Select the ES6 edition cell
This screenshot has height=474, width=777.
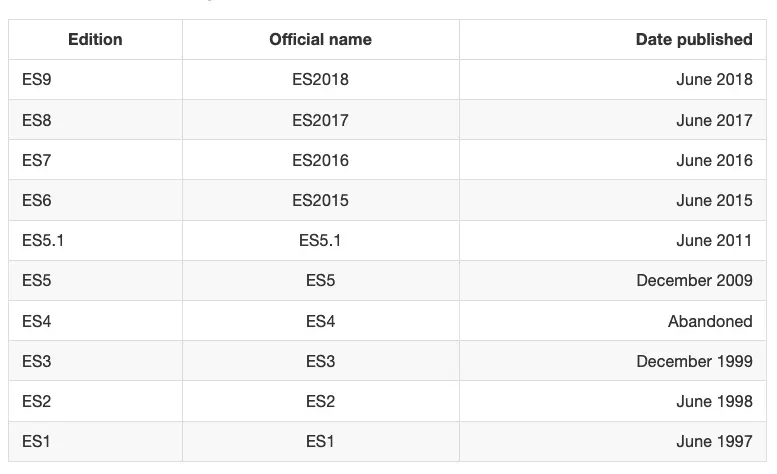click(x=36, y=200)
